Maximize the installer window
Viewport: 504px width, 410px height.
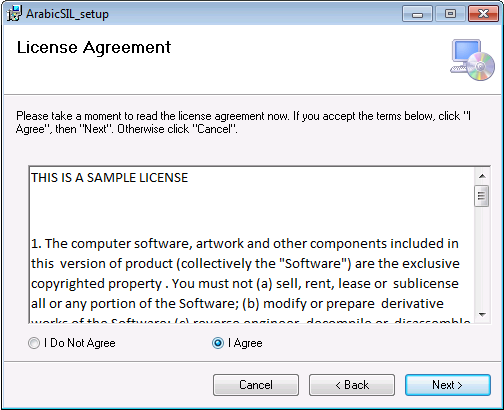(450, 14)
